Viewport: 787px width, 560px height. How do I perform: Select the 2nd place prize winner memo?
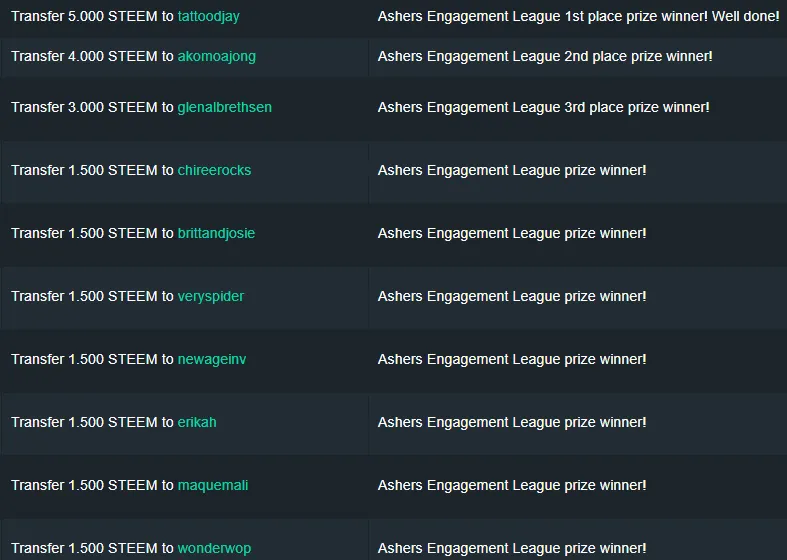545,56
